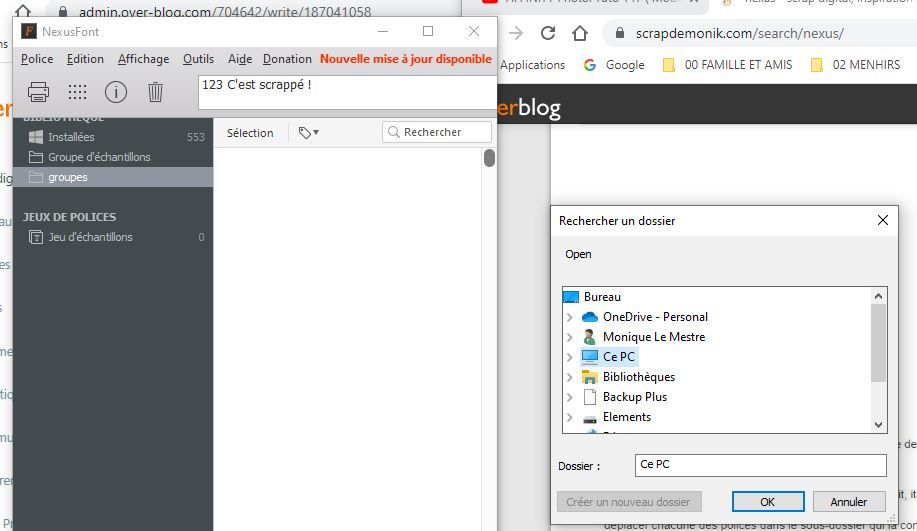917x531 pixels.
Task: Expand the Ce PC node
Action: [570, 357]
